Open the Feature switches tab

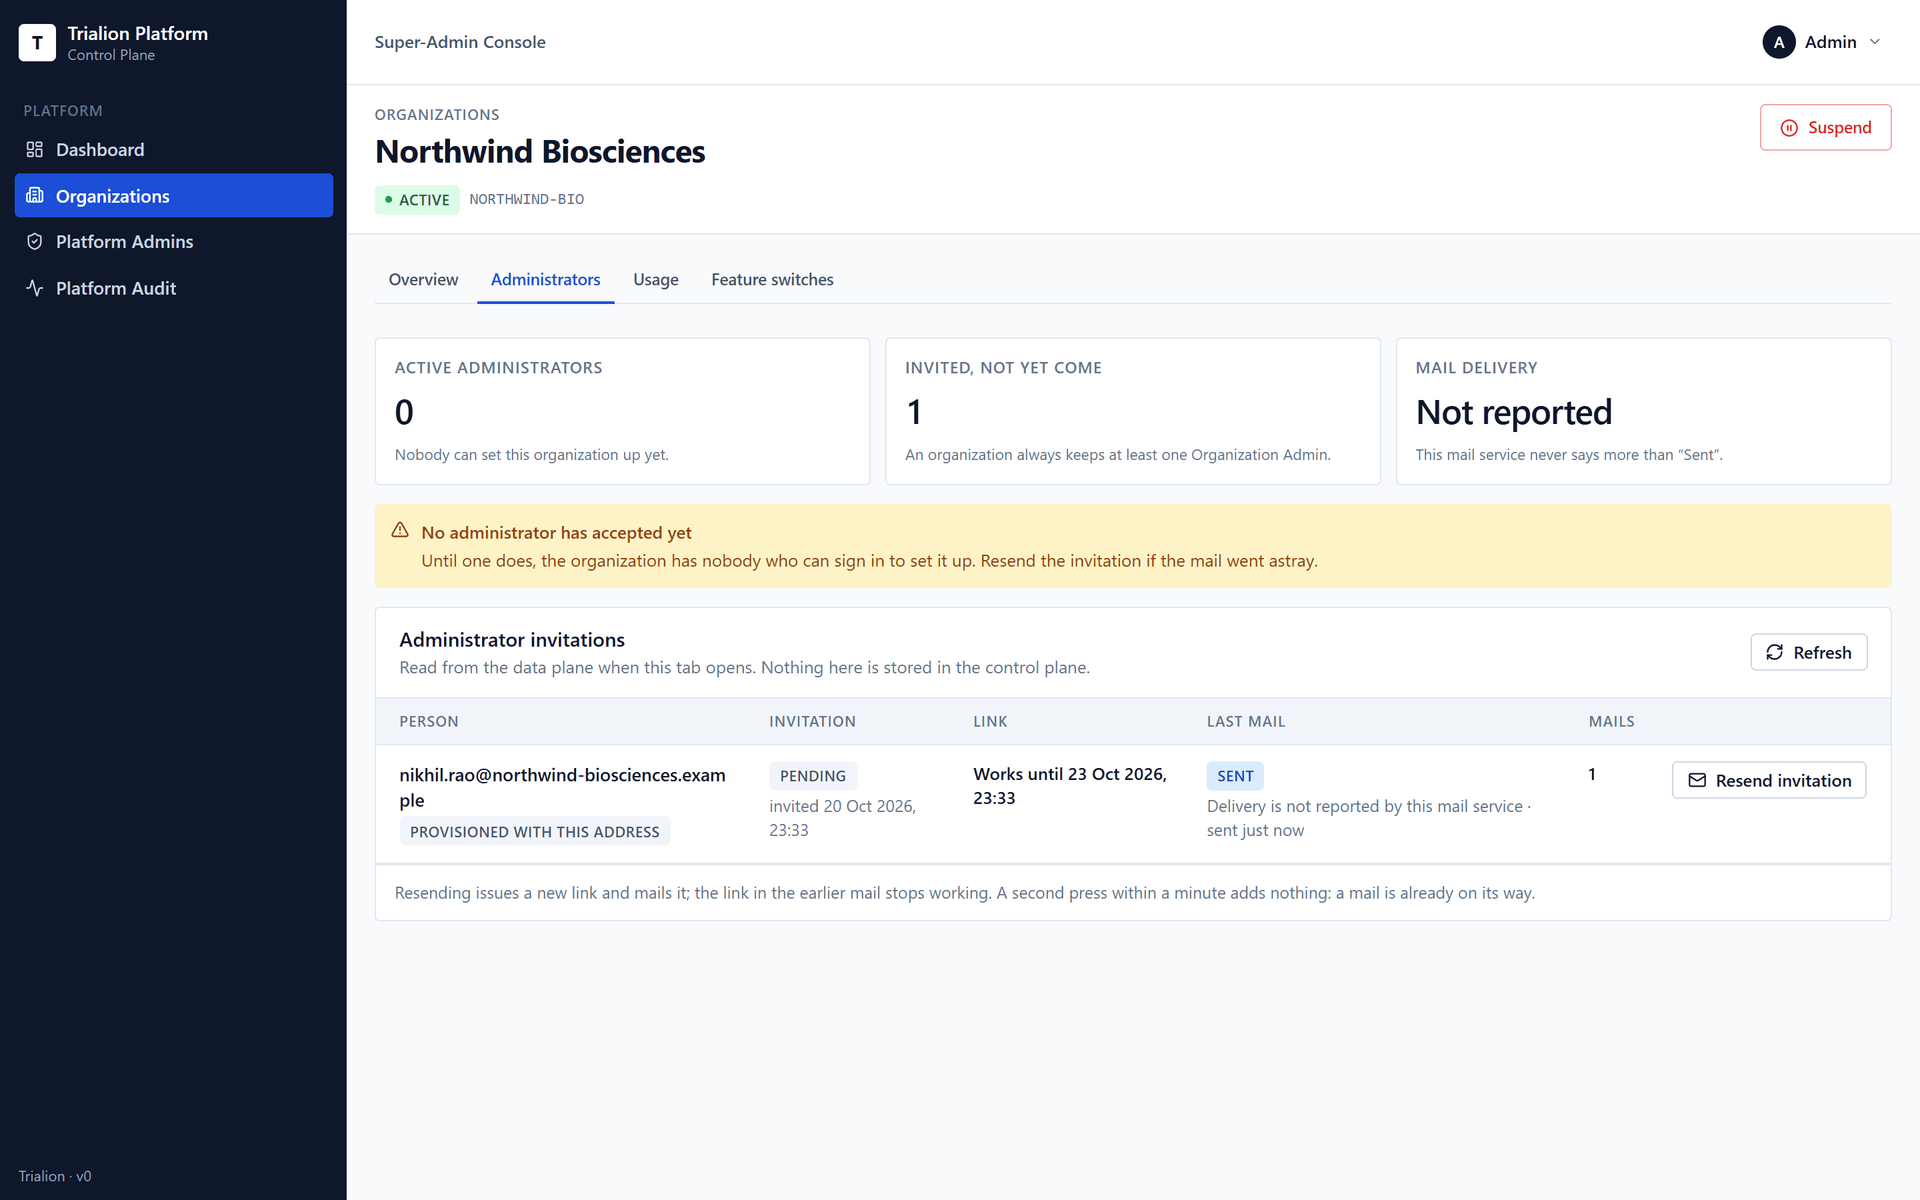coord(772,280)
